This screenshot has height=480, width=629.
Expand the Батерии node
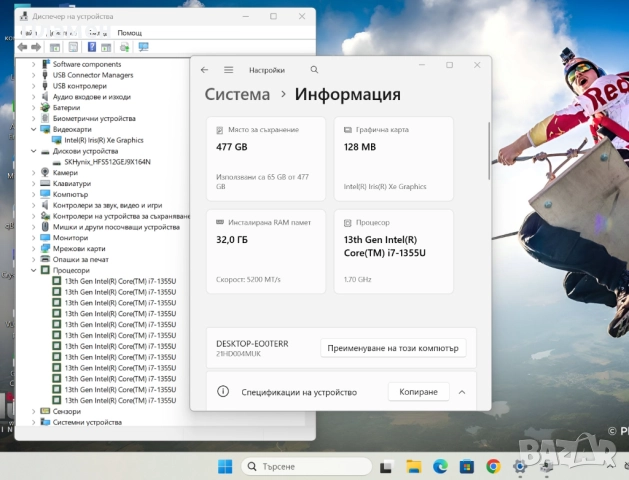click(34, 107)
